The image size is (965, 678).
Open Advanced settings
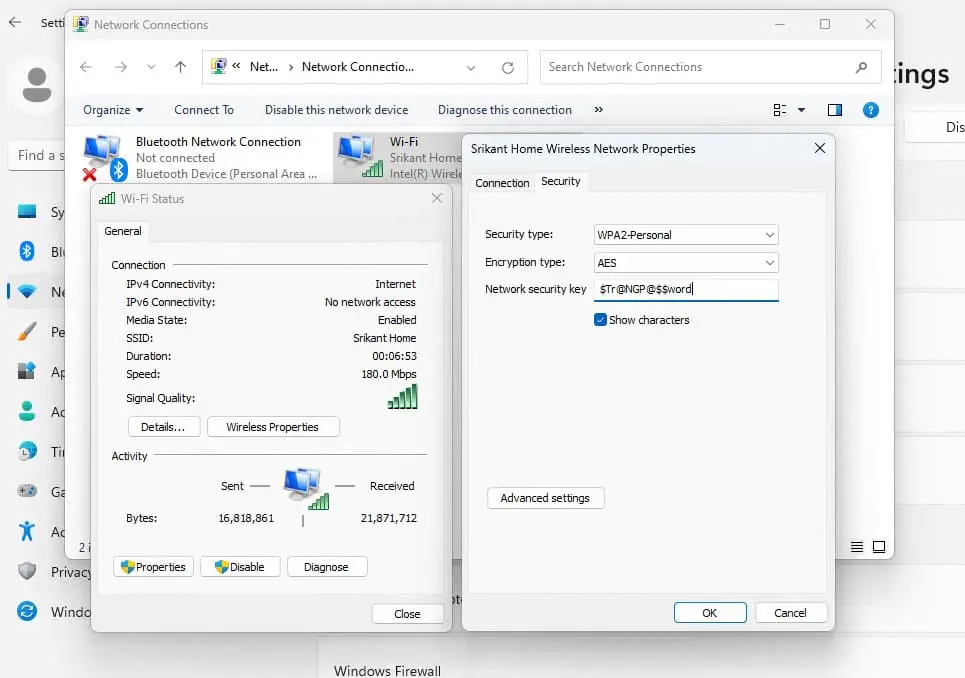[x=545, y=498]
